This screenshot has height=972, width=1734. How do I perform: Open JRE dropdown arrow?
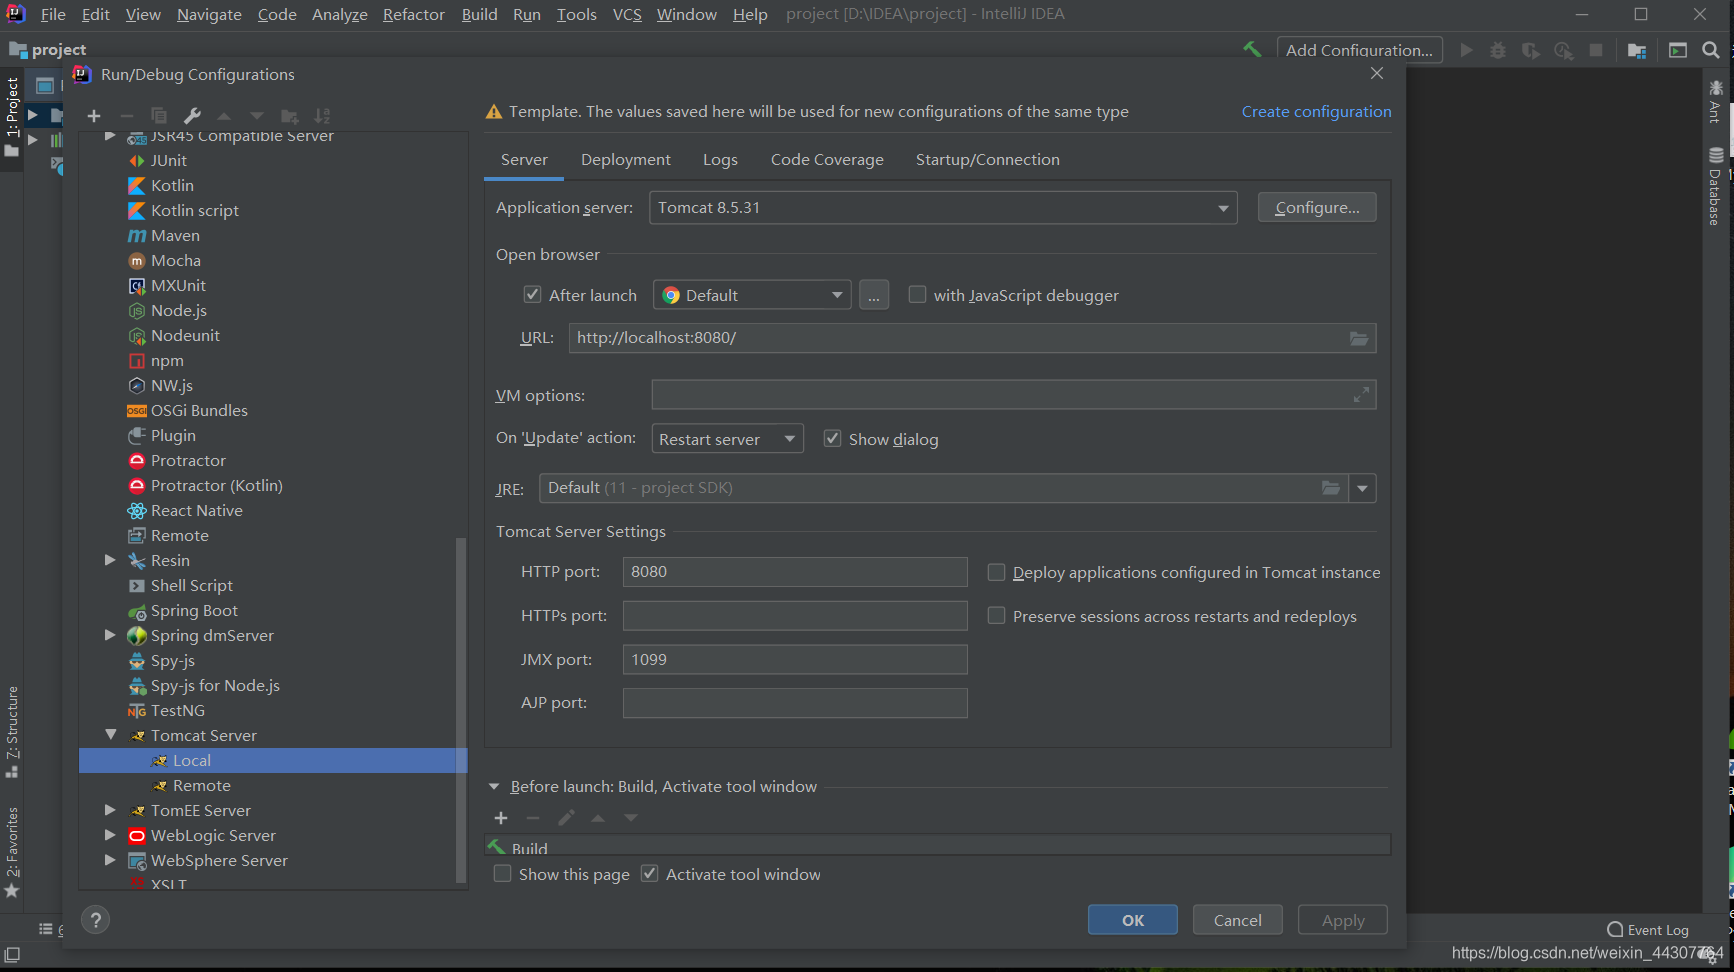(x=1362, y=488)
